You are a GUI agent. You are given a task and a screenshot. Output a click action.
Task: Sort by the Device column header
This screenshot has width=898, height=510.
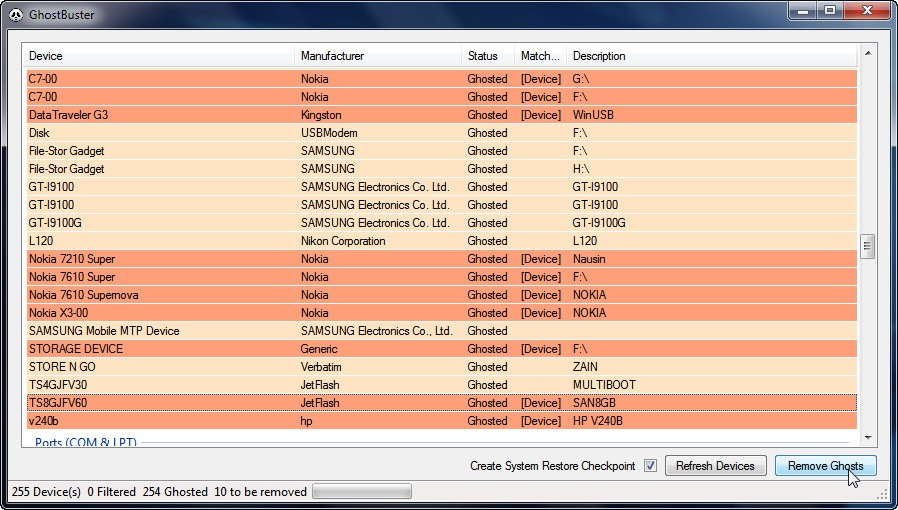(x=160, y=56)
